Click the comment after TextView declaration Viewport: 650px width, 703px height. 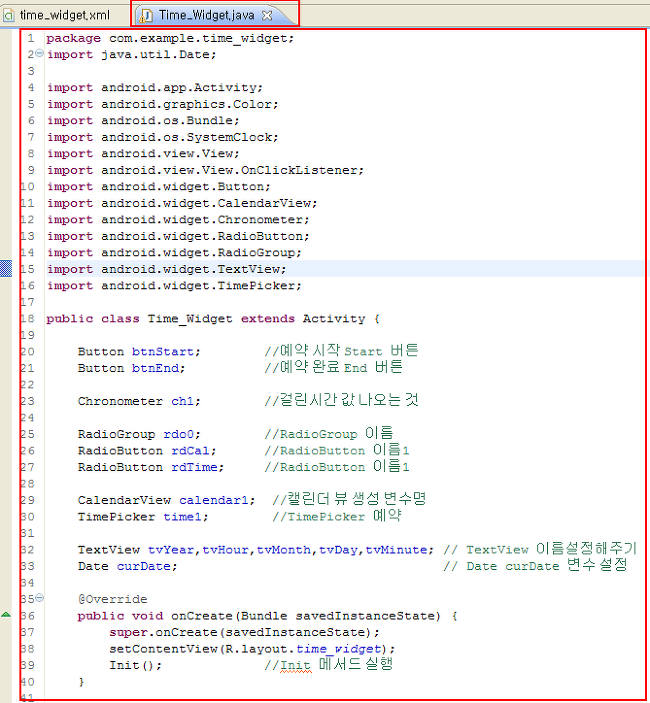tap(540, 549)
